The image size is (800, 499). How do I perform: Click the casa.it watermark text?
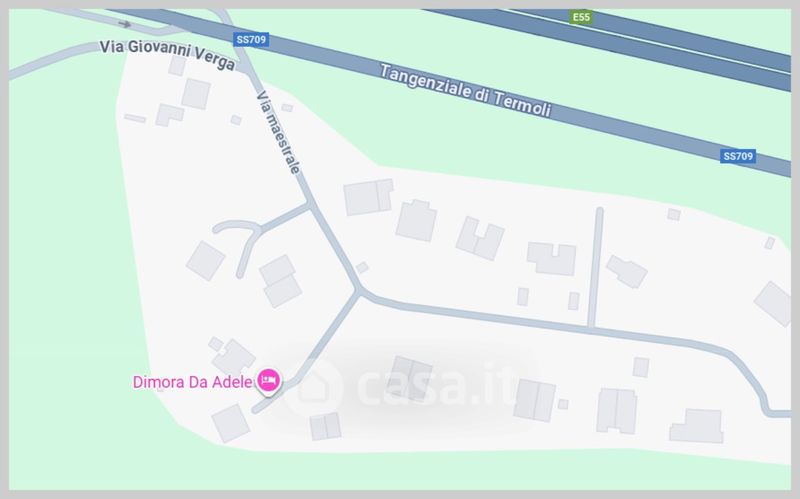click(x=436, y=387)
